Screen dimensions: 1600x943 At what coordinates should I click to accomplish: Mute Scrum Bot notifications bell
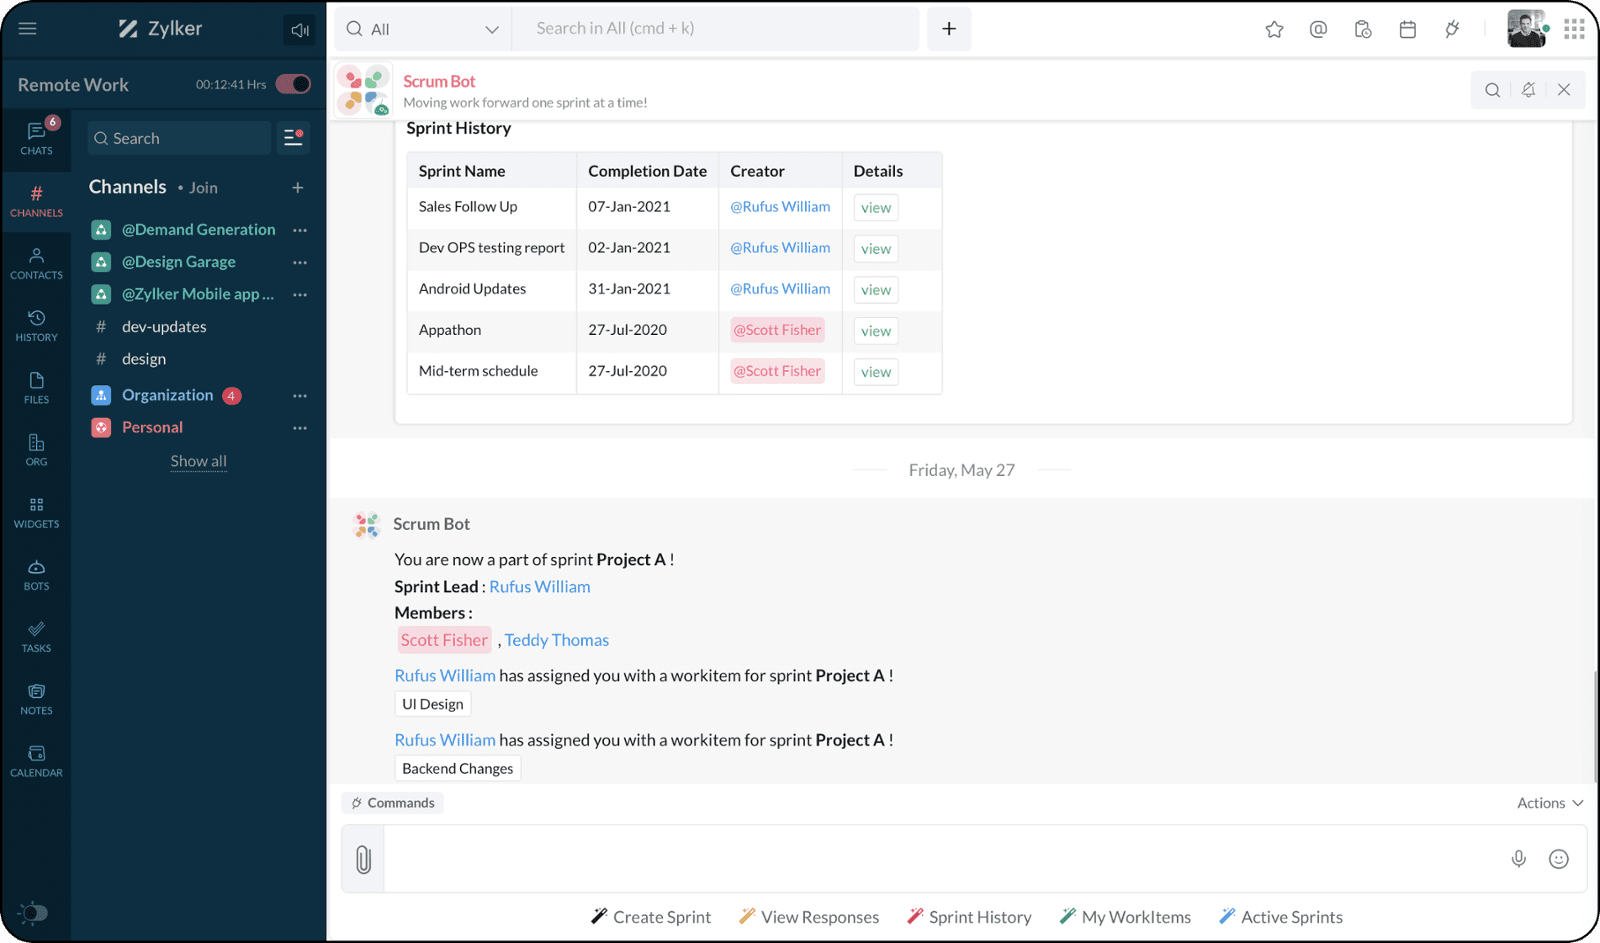1528,90
